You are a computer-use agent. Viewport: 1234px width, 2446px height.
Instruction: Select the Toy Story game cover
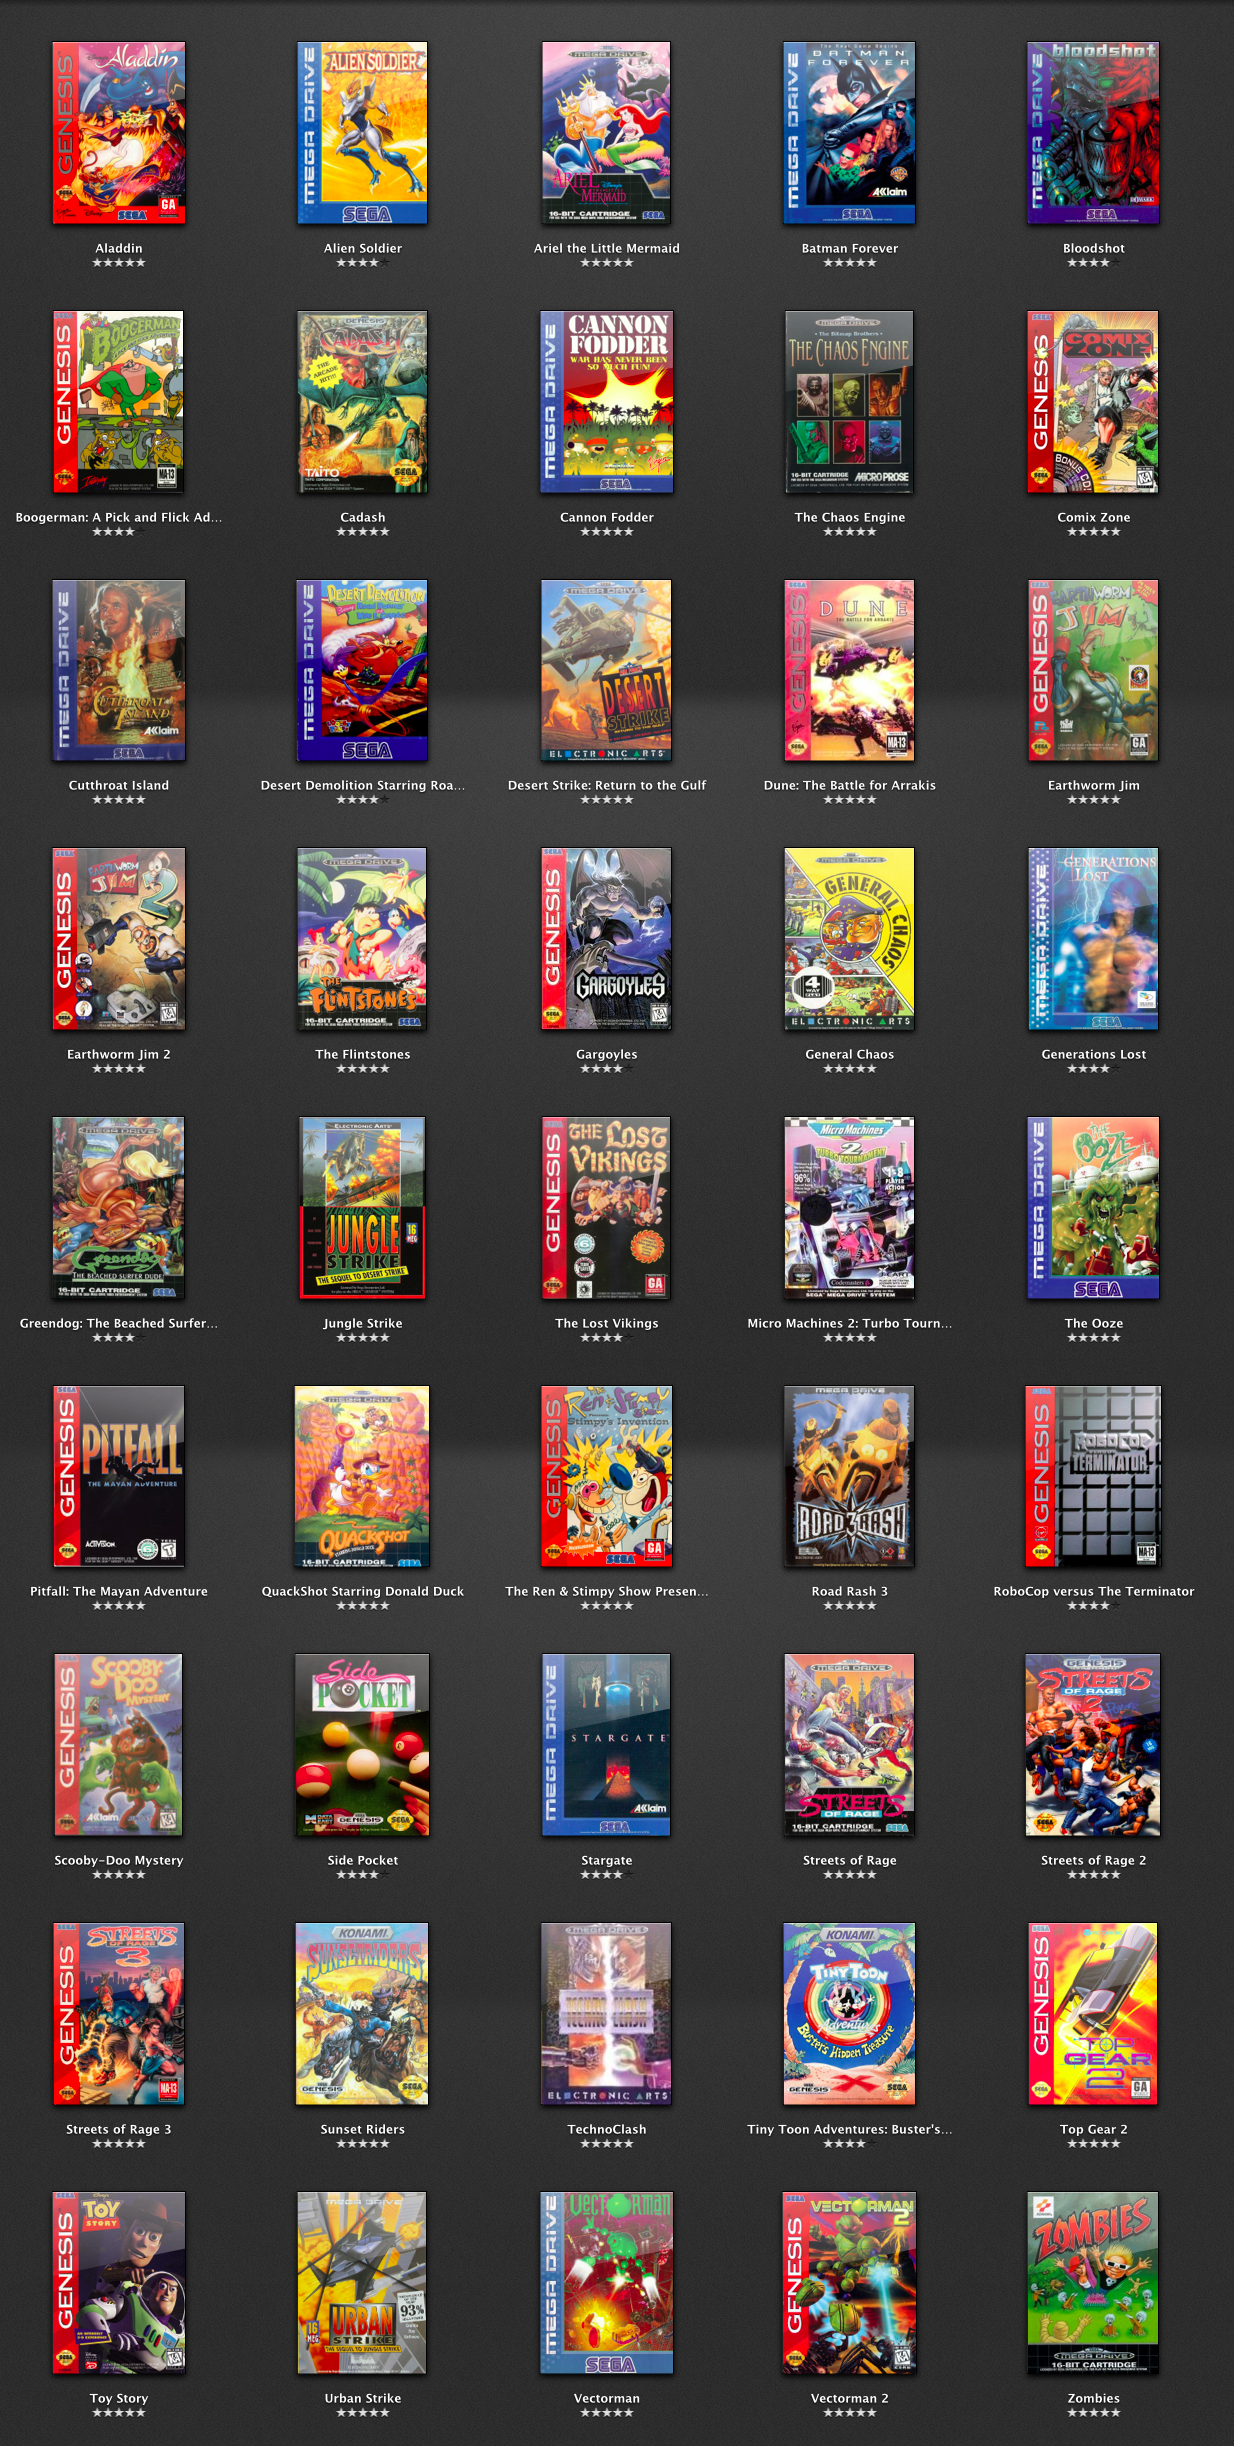point(119,2283)
